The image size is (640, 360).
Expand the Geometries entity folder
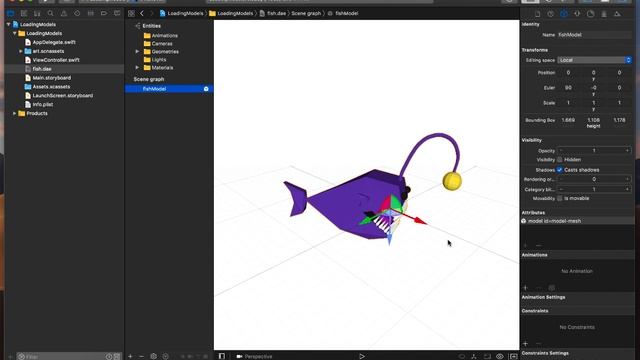[137, 52]
